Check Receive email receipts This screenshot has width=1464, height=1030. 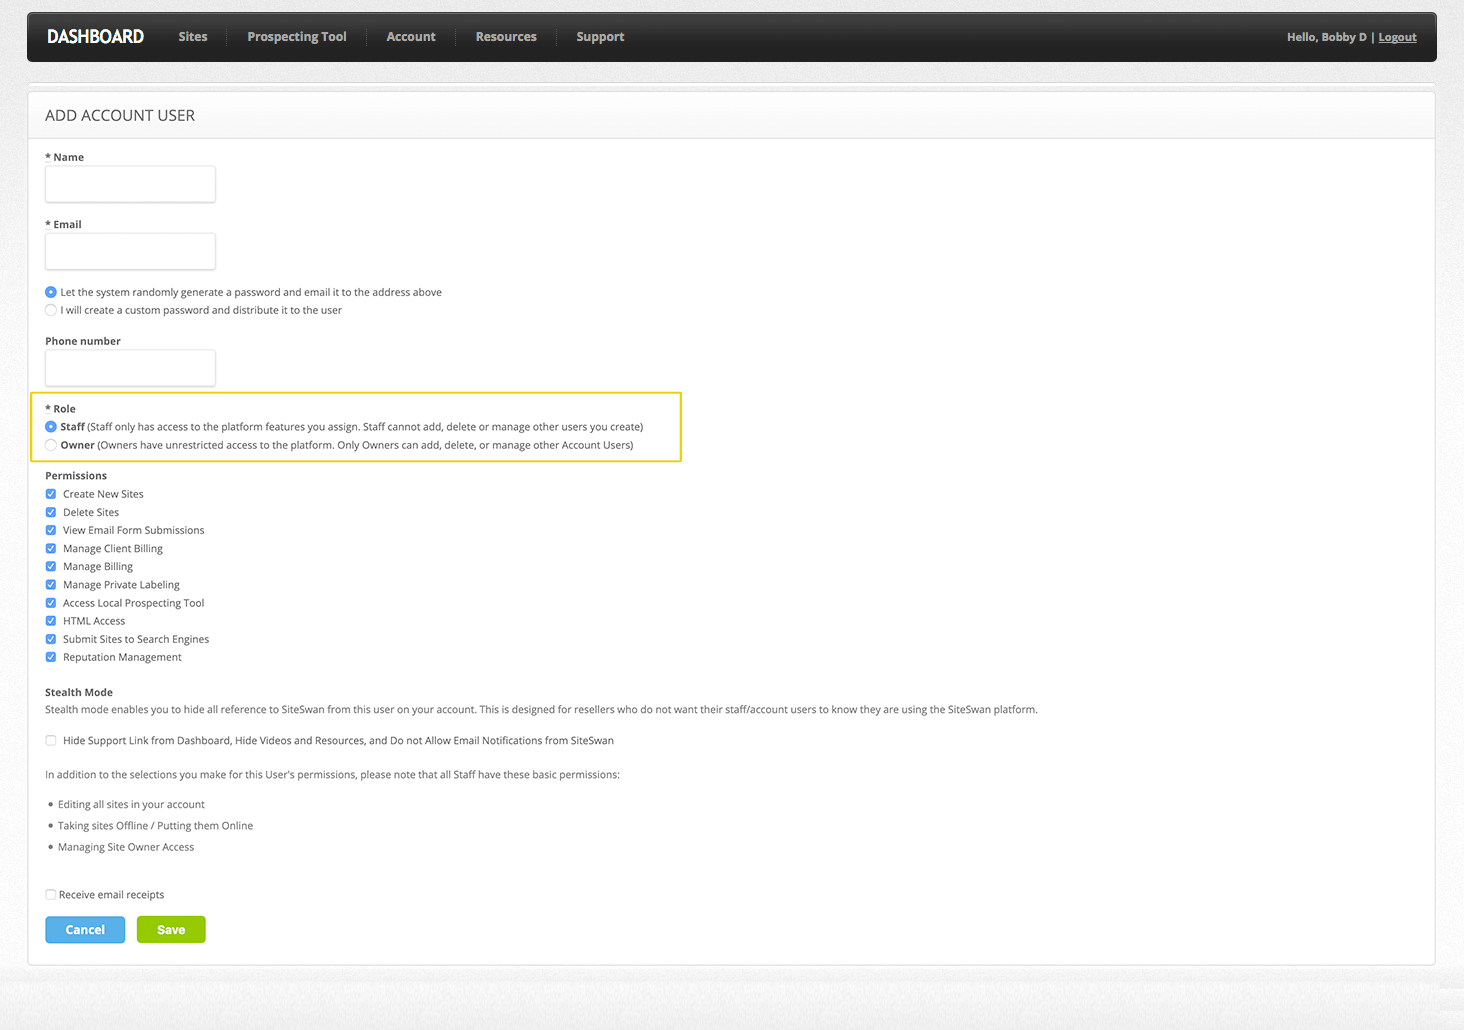[x=51, y=895]
